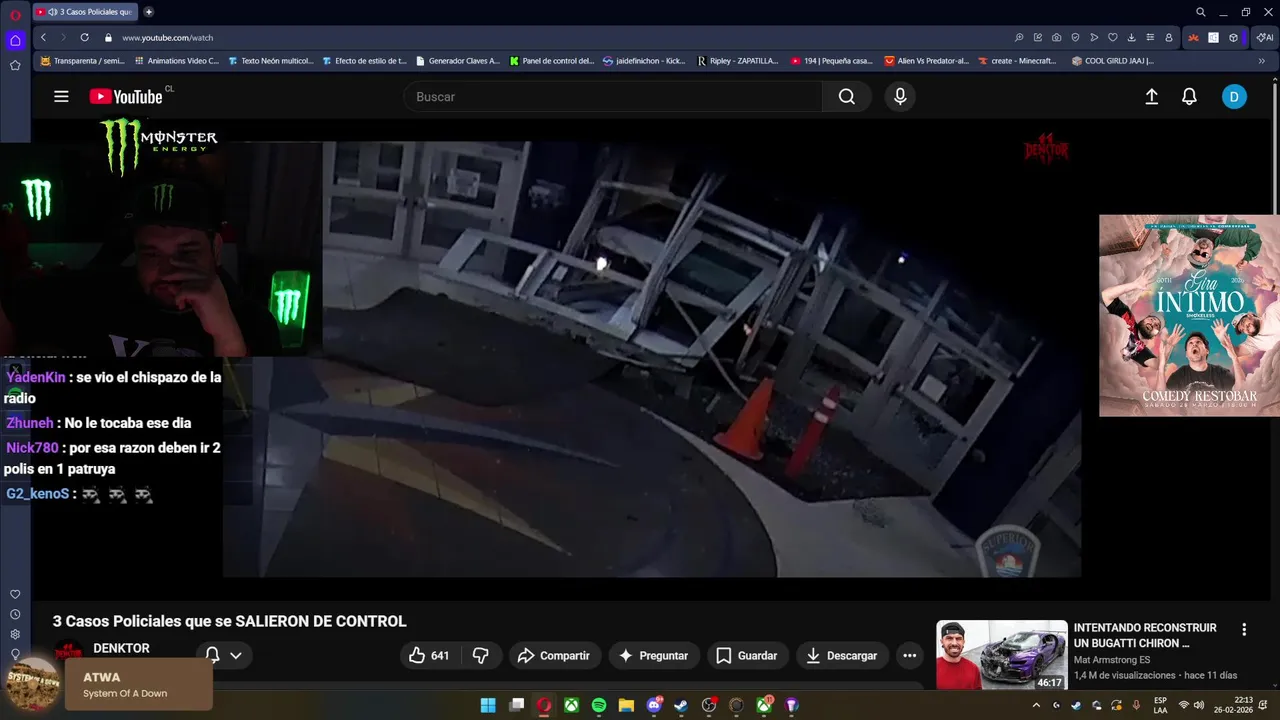Screen dimensions: 1280x720
Task: Open send flow arrow icon in address bar
Action: (1094, 37)
